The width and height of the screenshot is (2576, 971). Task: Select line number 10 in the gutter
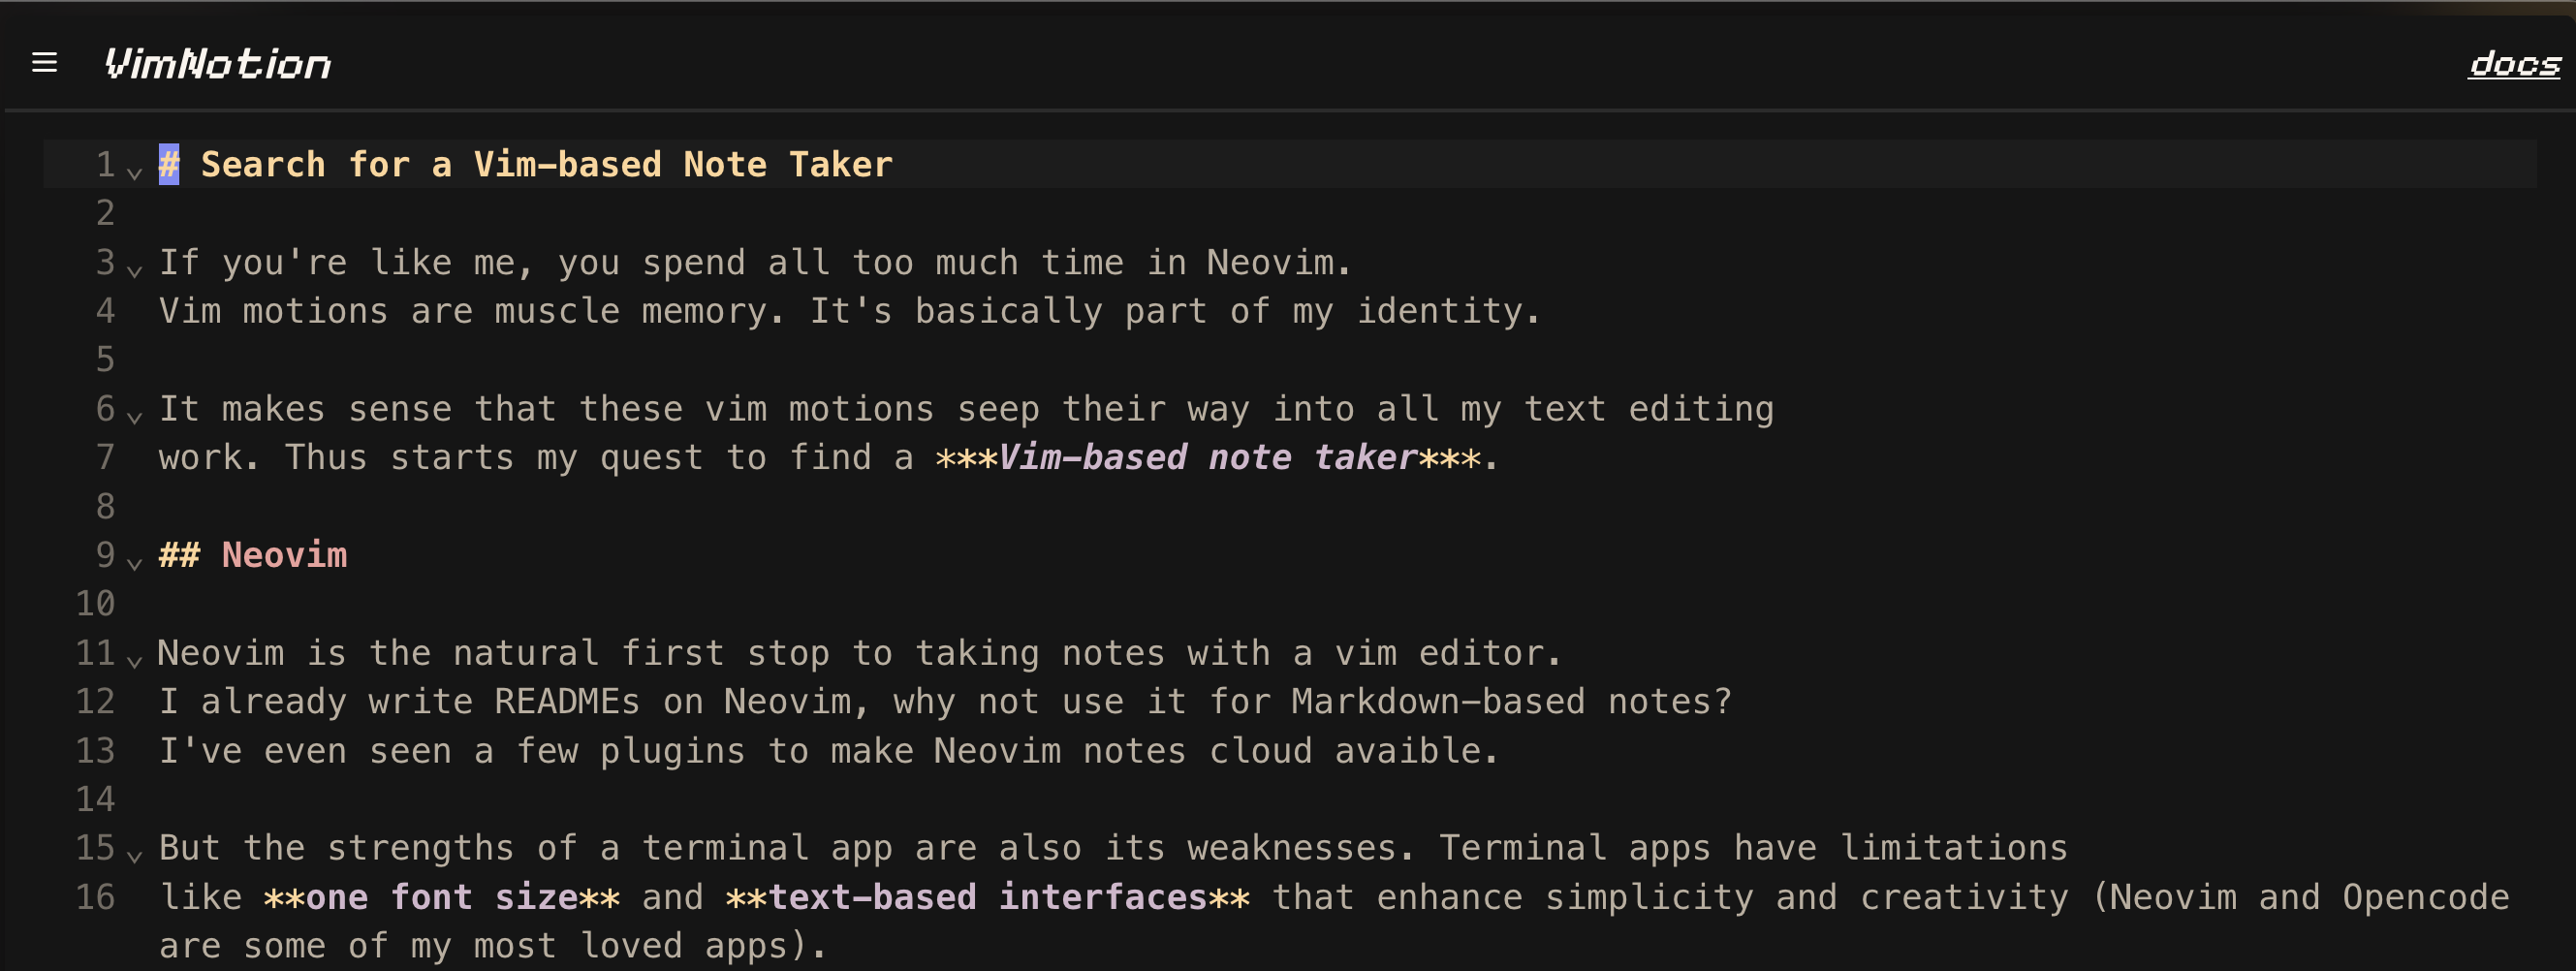click(96, 604)
